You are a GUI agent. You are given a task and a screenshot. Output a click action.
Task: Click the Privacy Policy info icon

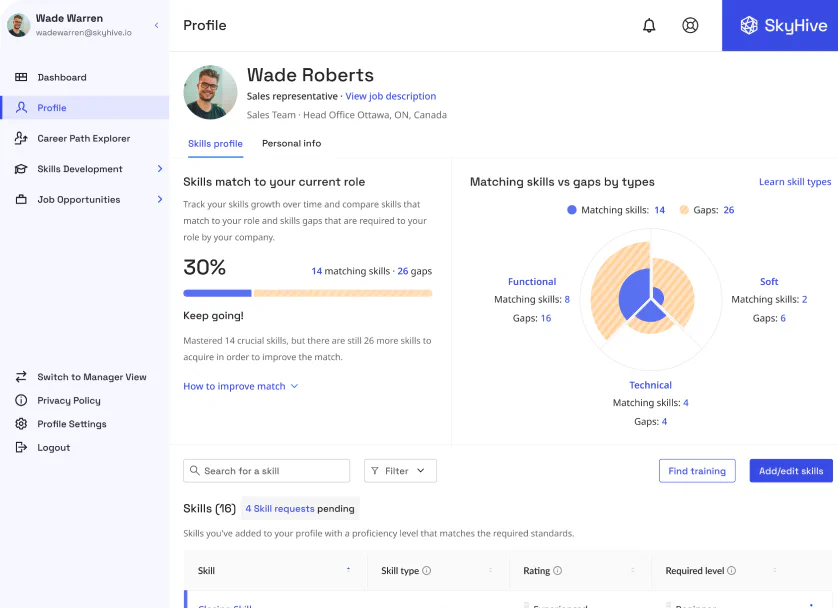coord(21,400)
